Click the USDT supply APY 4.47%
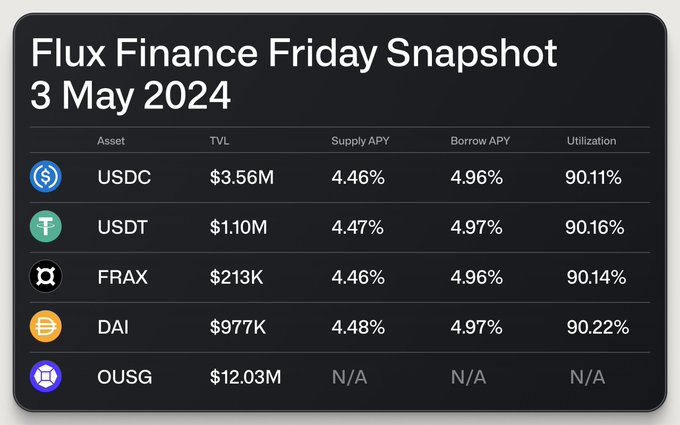Viewport: 680px width, 425px height. point(357,228)
